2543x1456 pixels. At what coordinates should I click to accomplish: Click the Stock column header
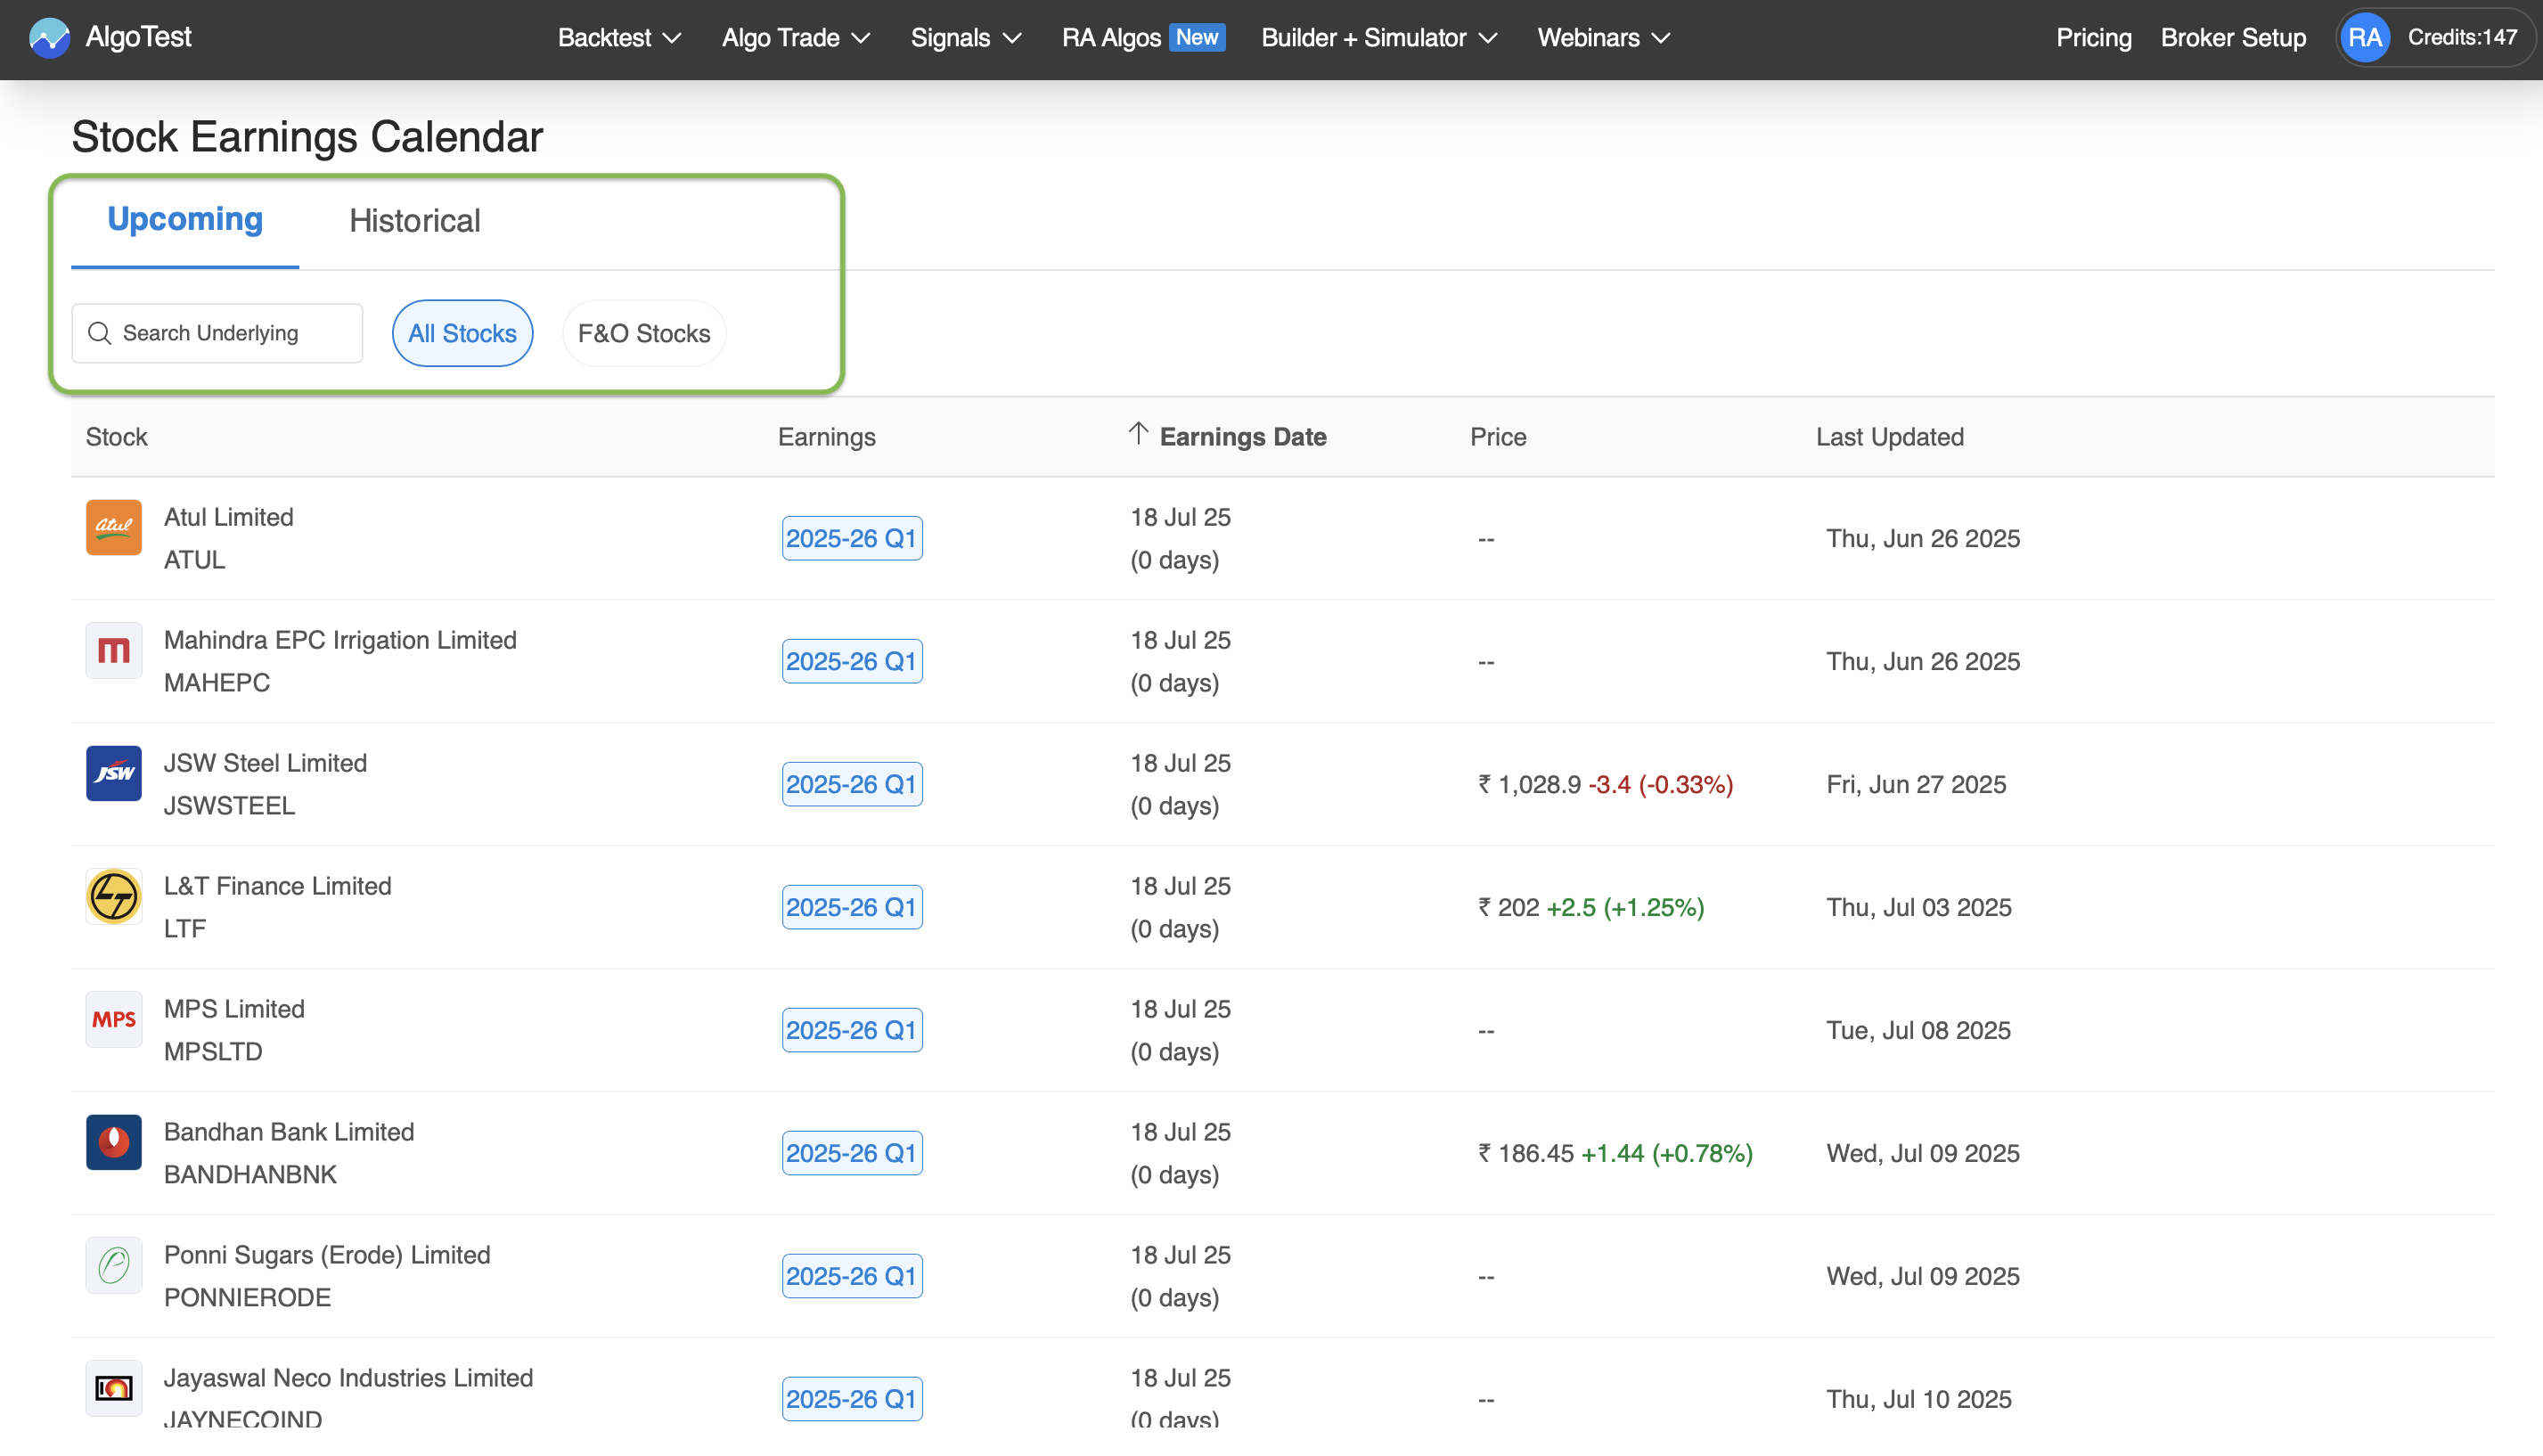[116, 437]
